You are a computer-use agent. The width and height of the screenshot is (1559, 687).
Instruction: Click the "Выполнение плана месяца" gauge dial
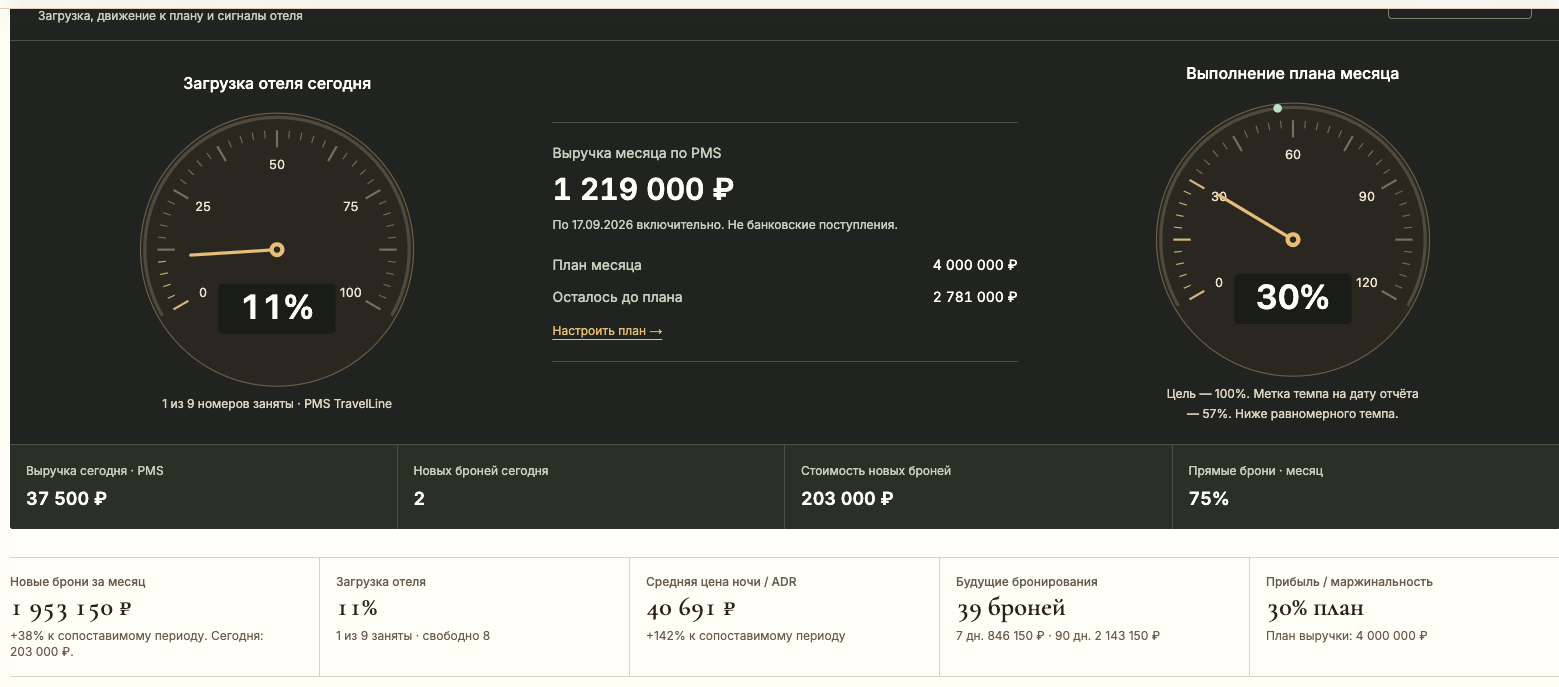click(x=1293, y=240)
